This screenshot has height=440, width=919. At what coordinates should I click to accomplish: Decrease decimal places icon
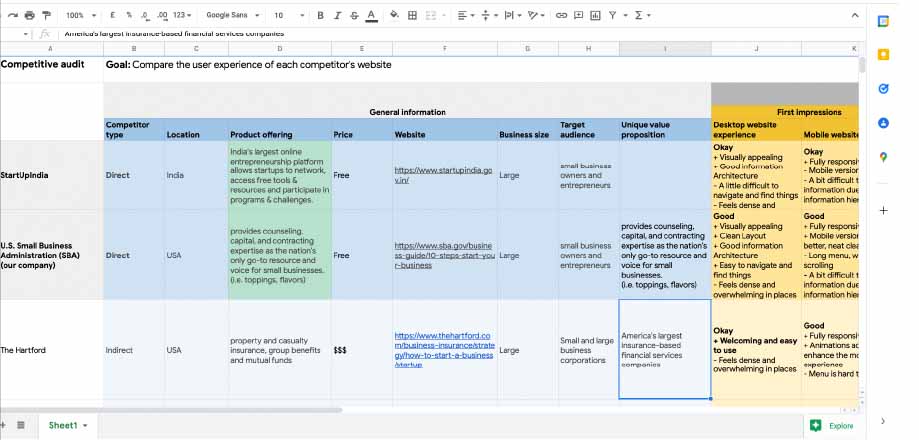pyautogui.click(x=145, y=15)
